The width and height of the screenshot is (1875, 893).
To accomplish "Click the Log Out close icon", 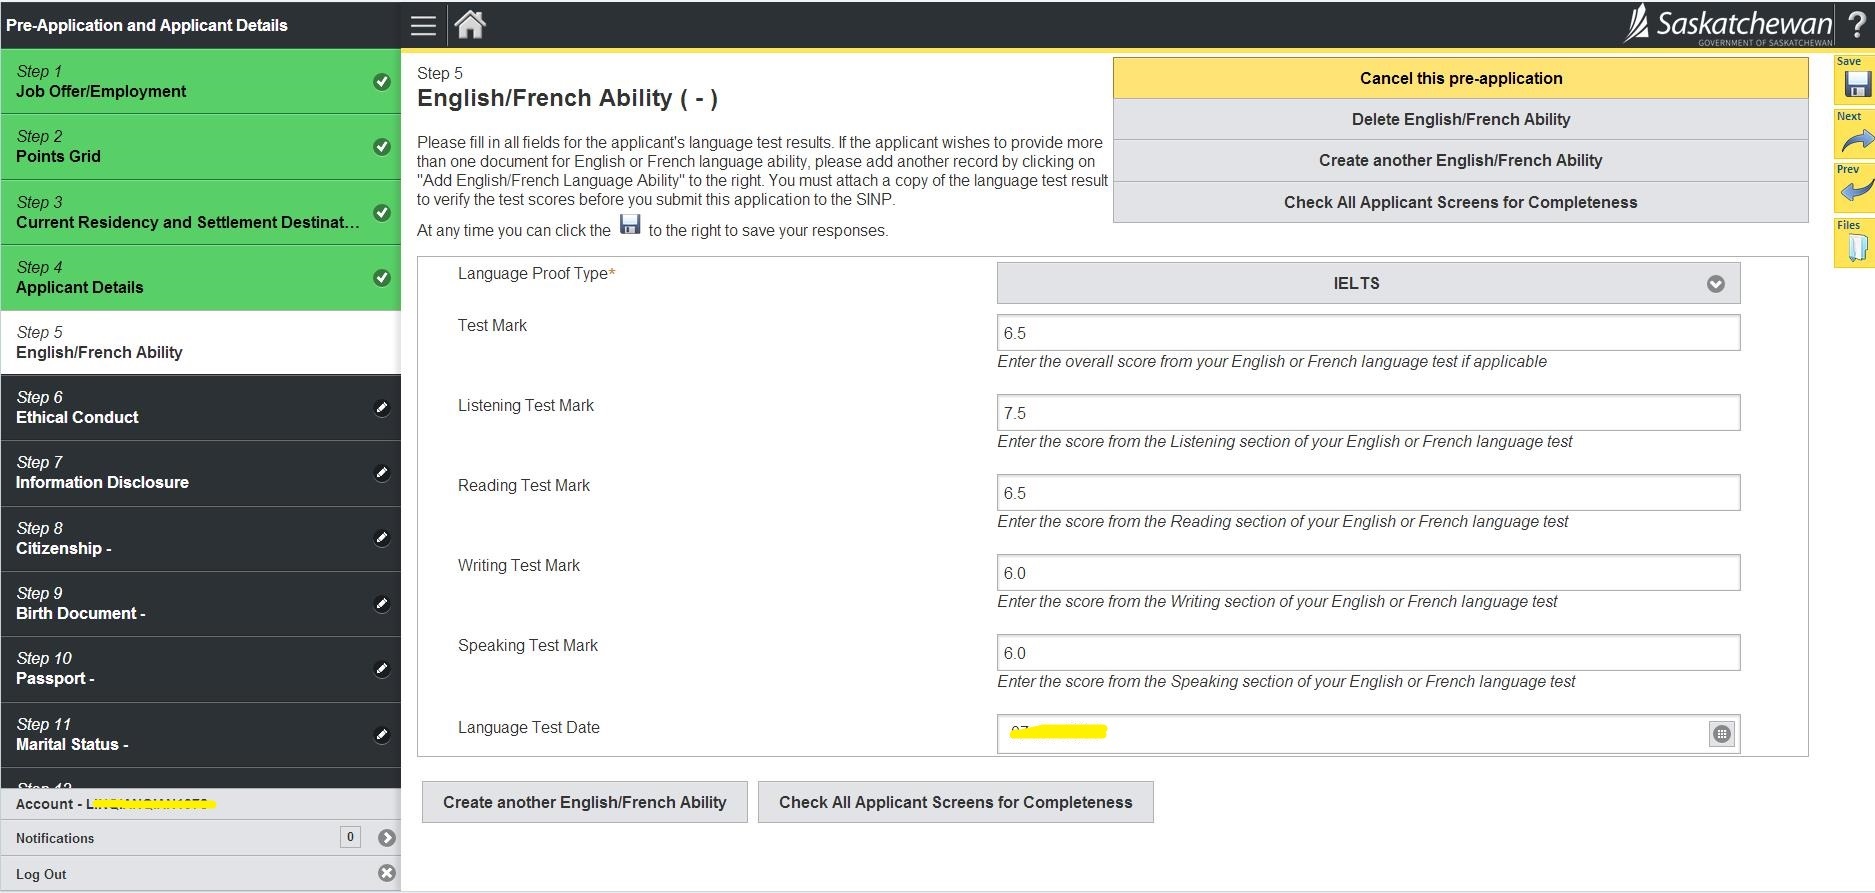I will point(387,873).
